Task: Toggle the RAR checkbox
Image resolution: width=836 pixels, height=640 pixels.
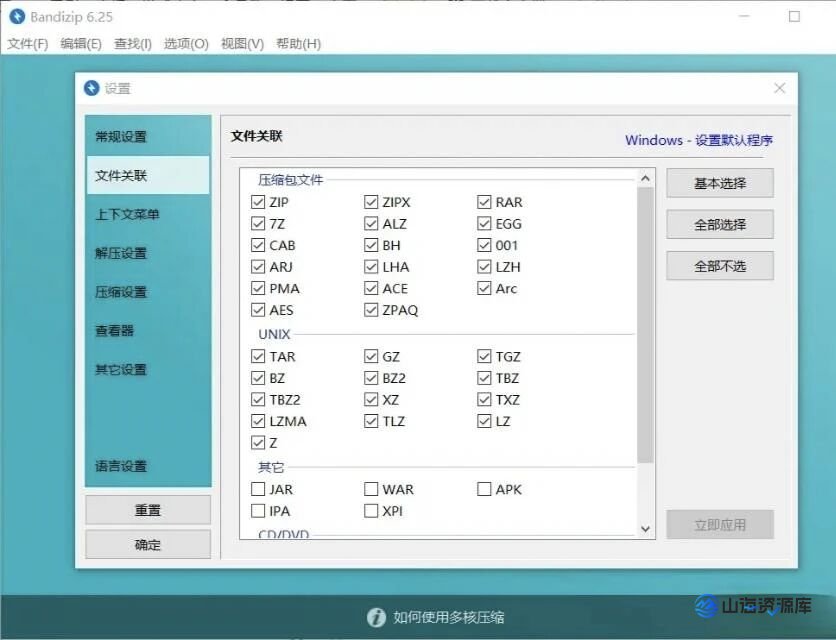Action: pyautogui.click(x=485, y=202)
